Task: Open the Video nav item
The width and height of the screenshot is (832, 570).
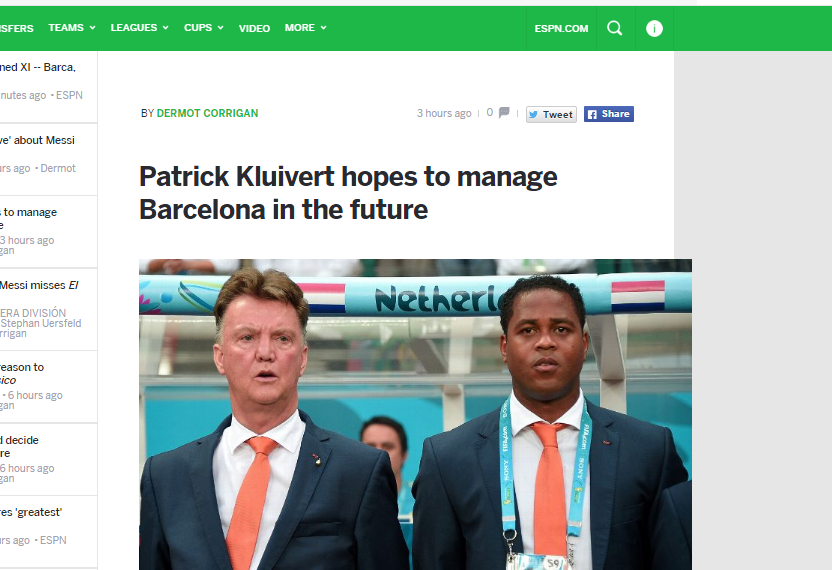Action: click(254, 28)
